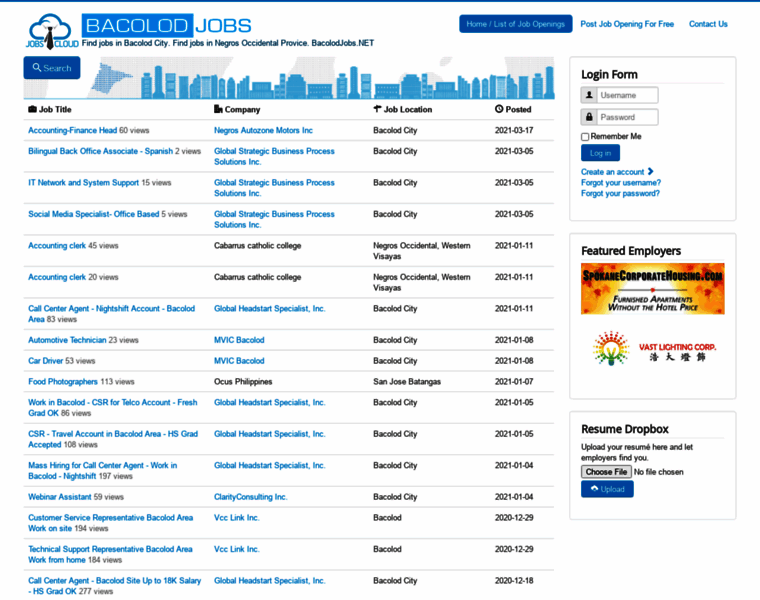Open Social Media Specialist- Office Based job
The image size is (760, 600).
coord(94,214)
